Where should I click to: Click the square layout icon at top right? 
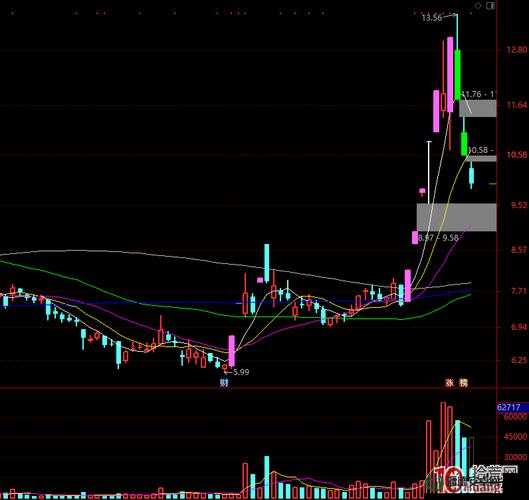(490, 6)
